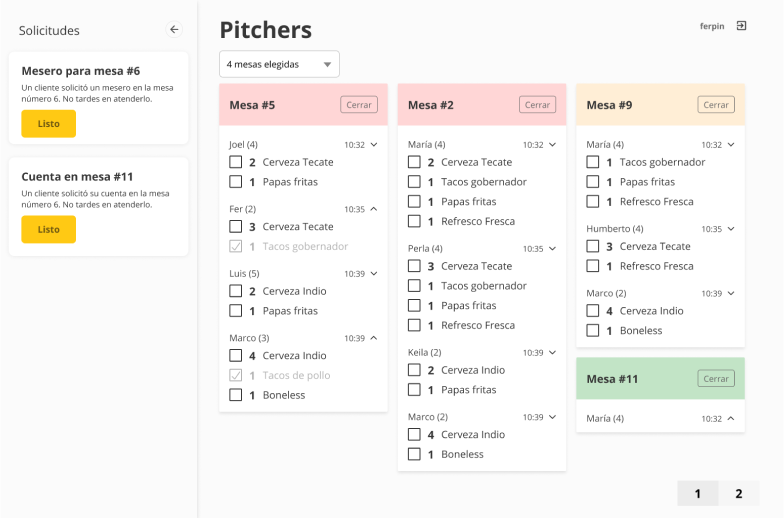Expand Joel's order in Mesa #5
Image resolution: width=784 pixels, height=518 pixels.
click(374, 145)
